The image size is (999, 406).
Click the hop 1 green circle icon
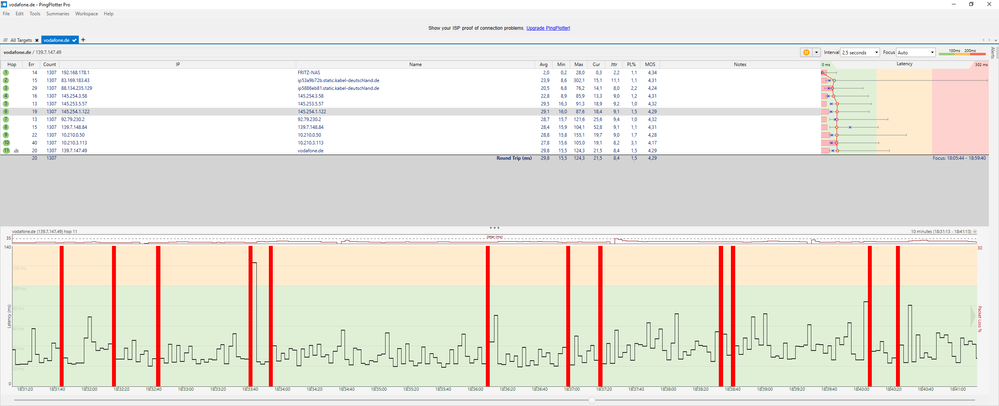6,73
